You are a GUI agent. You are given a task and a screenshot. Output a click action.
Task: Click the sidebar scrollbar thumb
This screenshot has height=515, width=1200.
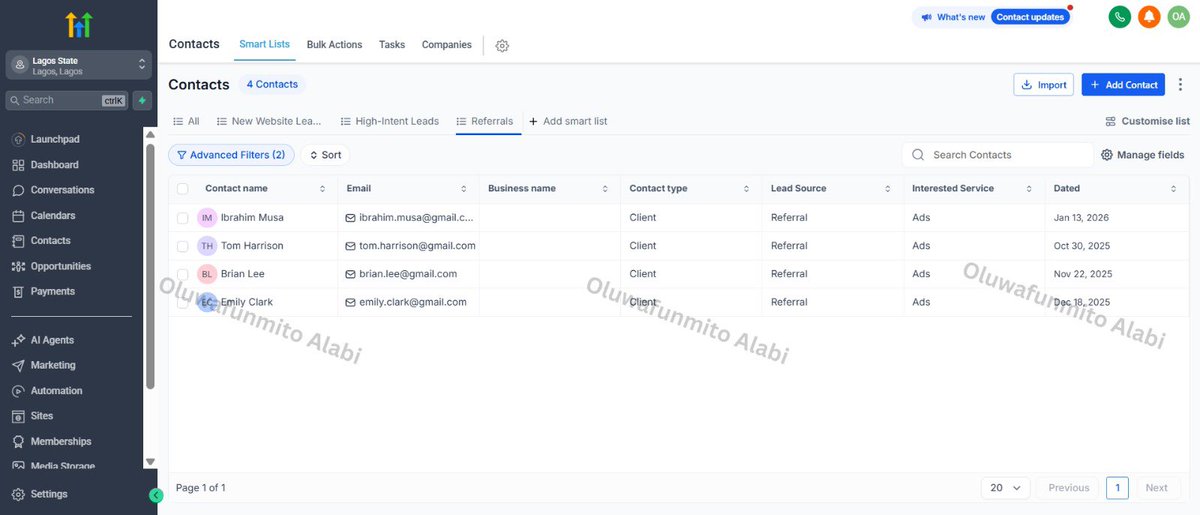[150, 265]
